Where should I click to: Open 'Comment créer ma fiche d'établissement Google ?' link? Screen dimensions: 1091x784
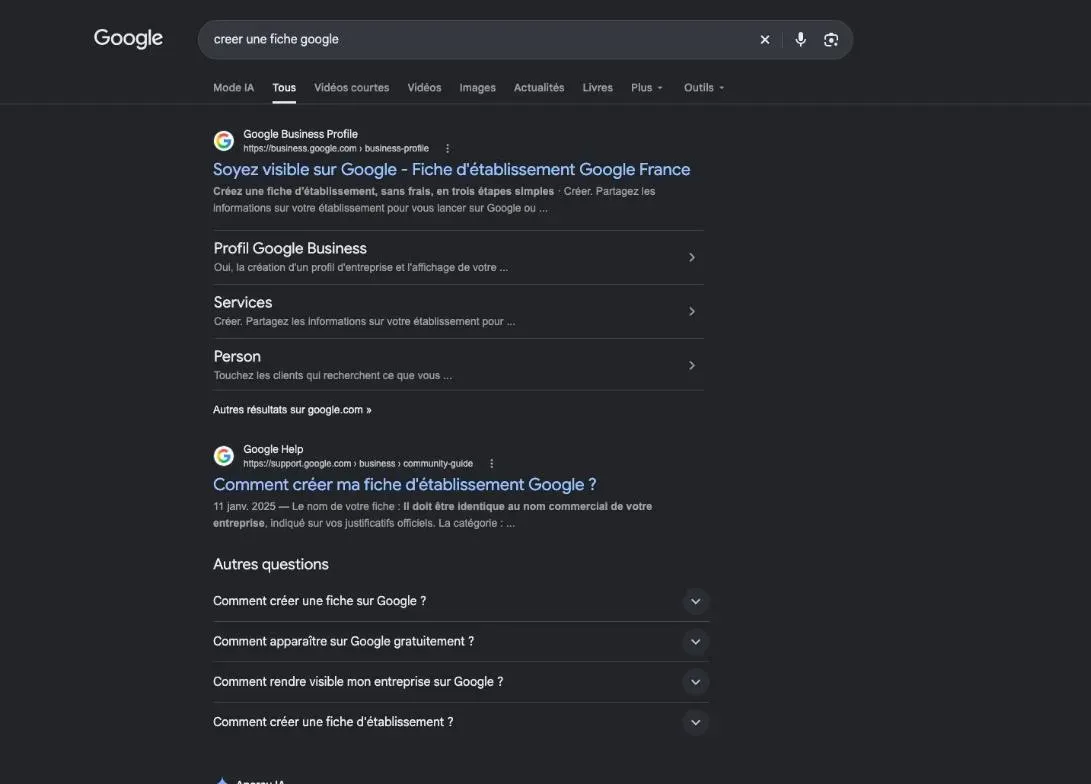pyautogui.click(x=404, y=485)
